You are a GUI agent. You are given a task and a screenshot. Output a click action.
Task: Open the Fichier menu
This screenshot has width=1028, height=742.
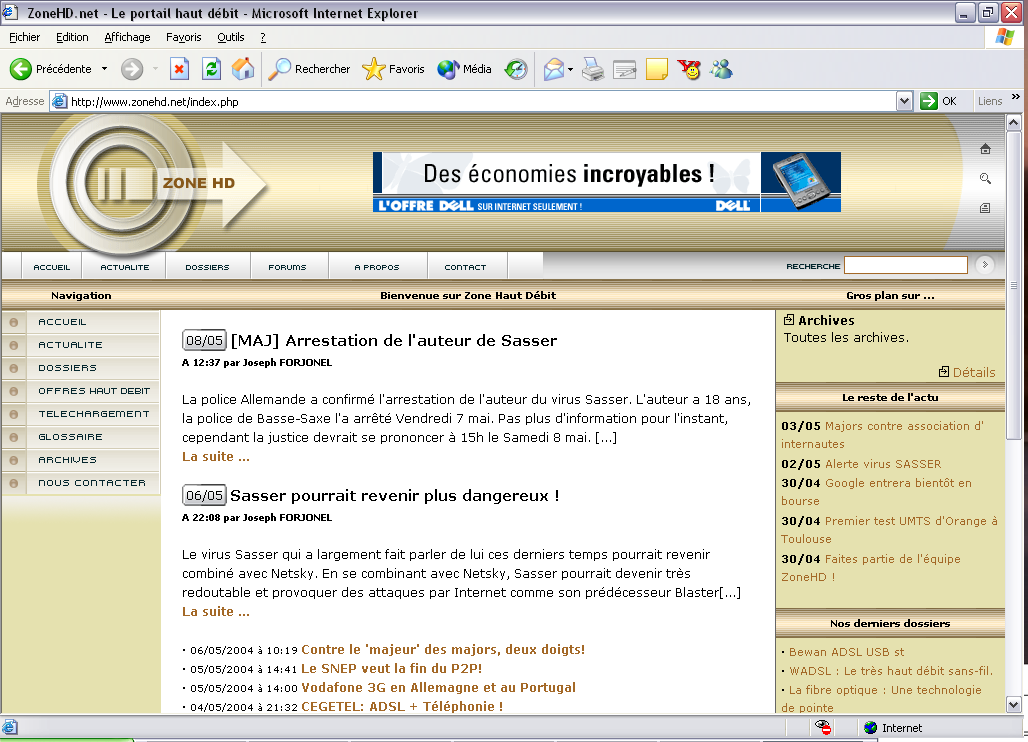point(24,37)
